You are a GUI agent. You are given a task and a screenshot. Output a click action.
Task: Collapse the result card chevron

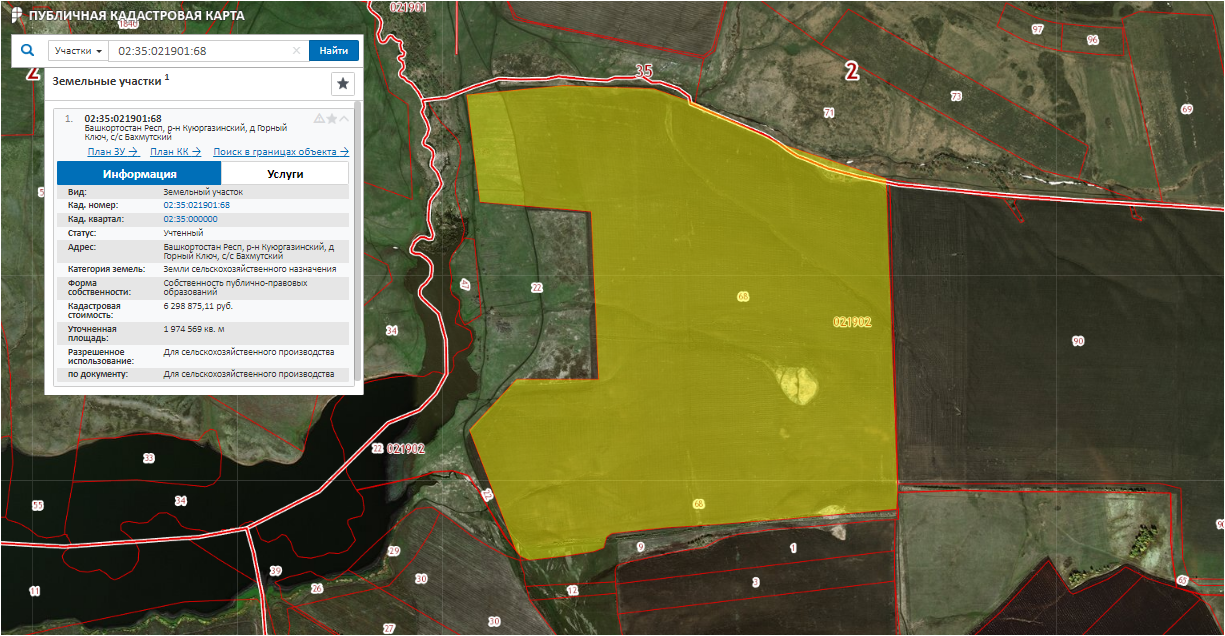click(x=344, y=118)
